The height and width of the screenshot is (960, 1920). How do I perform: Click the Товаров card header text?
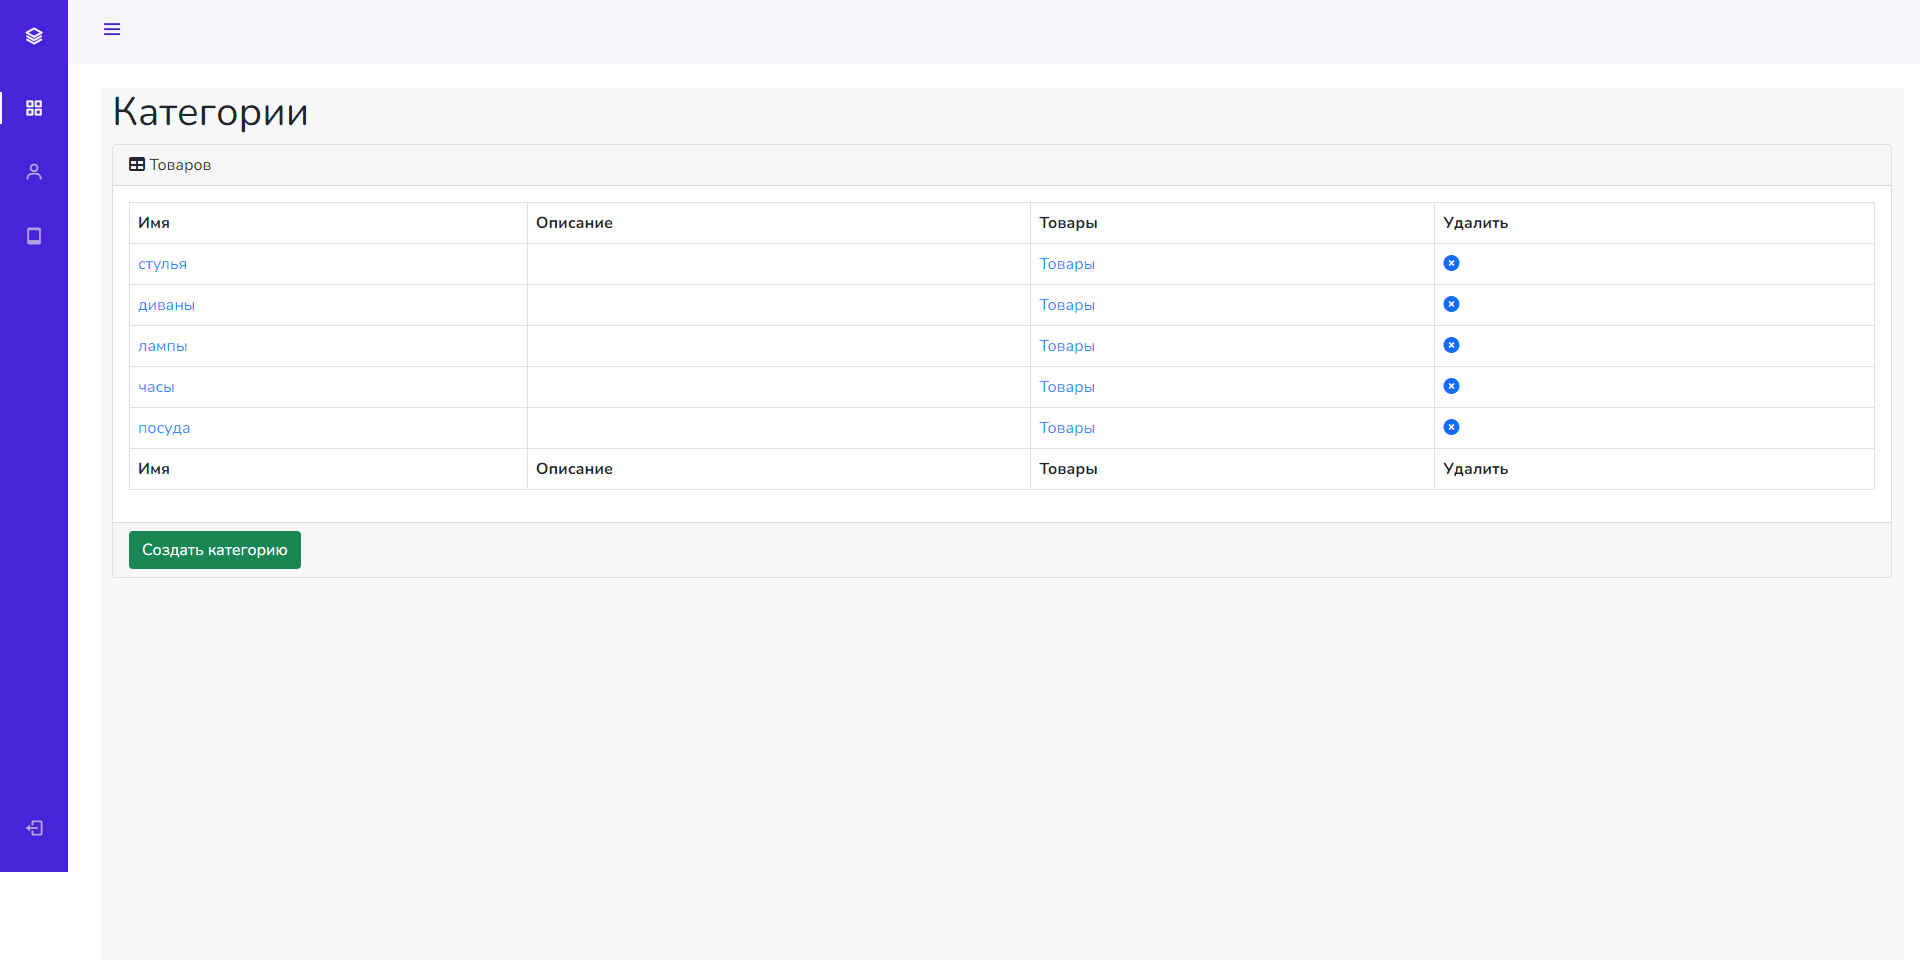(x=180, y=165)
